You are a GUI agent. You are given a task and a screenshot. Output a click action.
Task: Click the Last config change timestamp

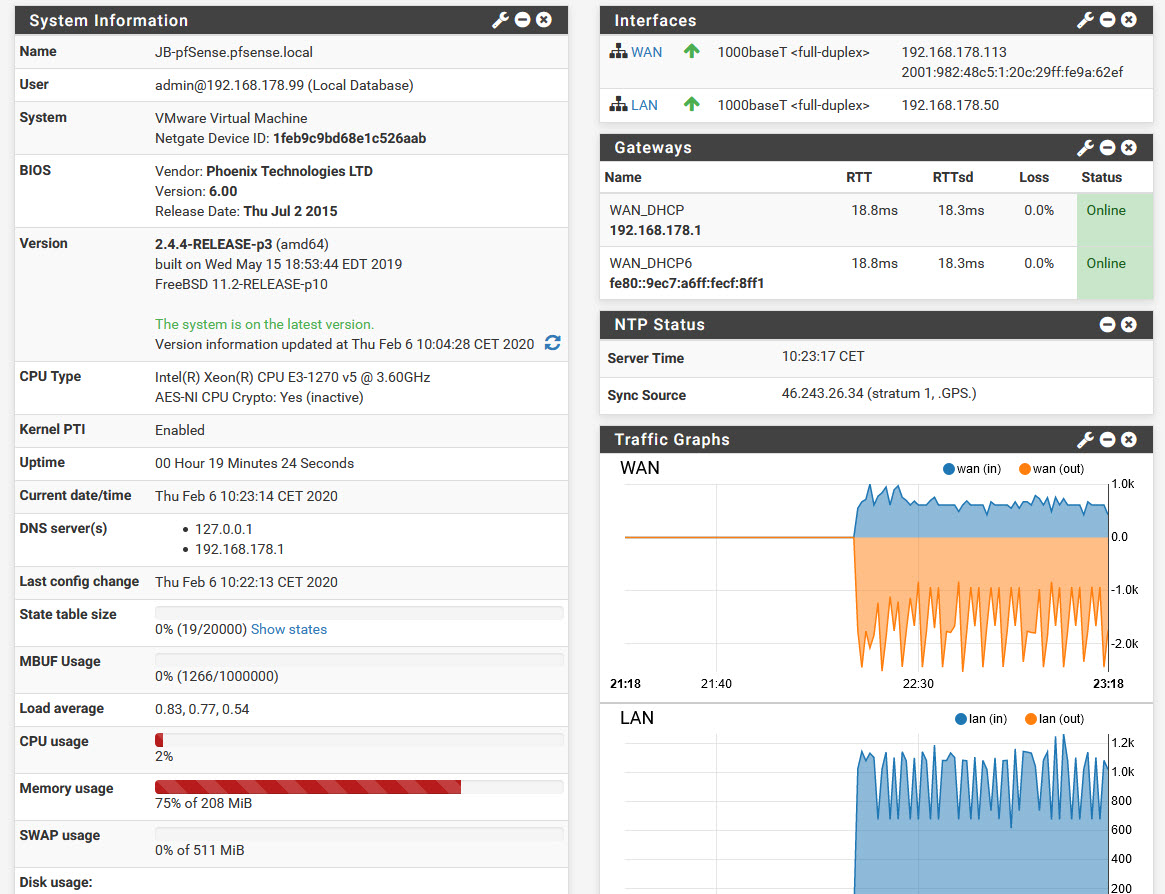(246, 582)
